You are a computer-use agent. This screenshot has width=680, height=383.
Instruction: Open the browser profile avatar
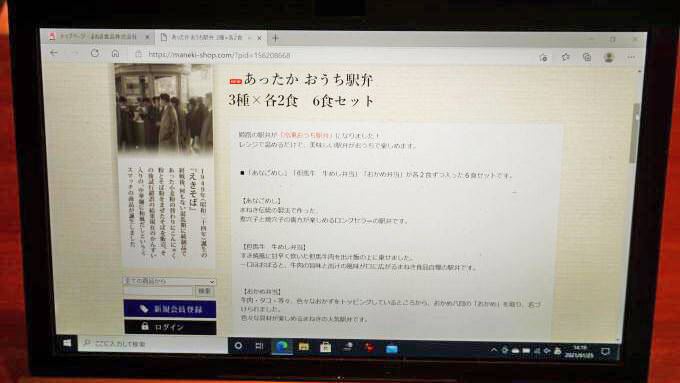click(x=609, y=57)
